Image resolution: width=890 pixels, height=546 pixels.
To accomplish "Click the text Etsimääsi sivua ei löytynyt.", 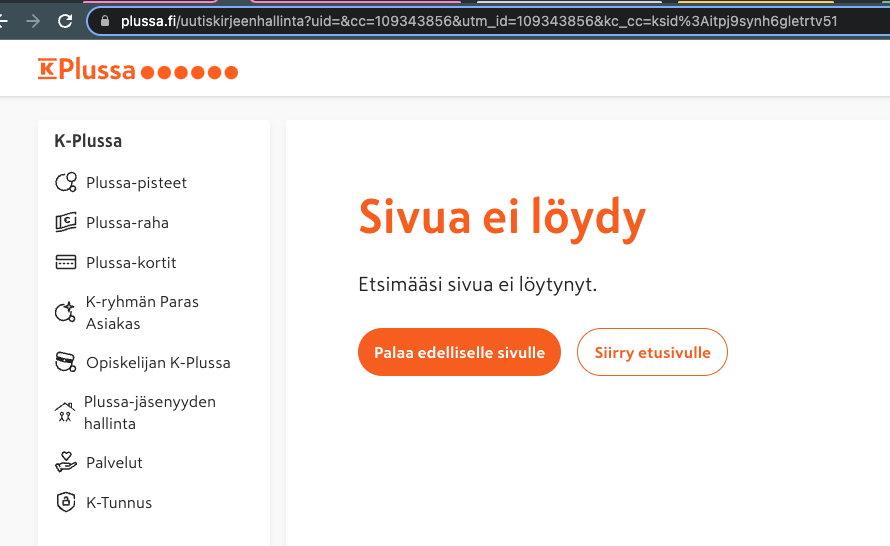I will coord(477,284).
